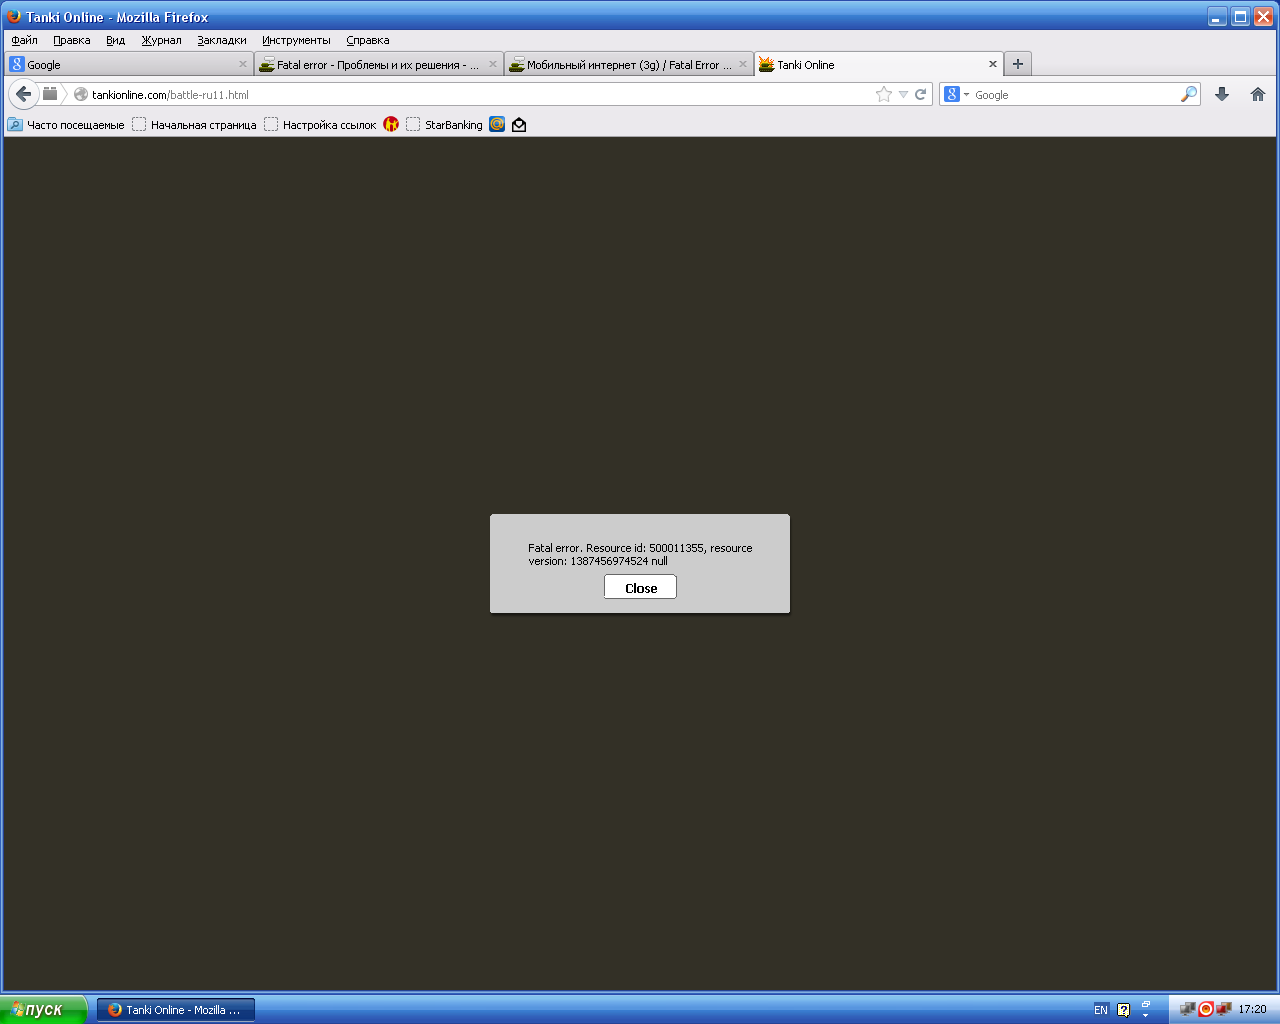Click the Firefox logo in the title bar

coord(14,16)
